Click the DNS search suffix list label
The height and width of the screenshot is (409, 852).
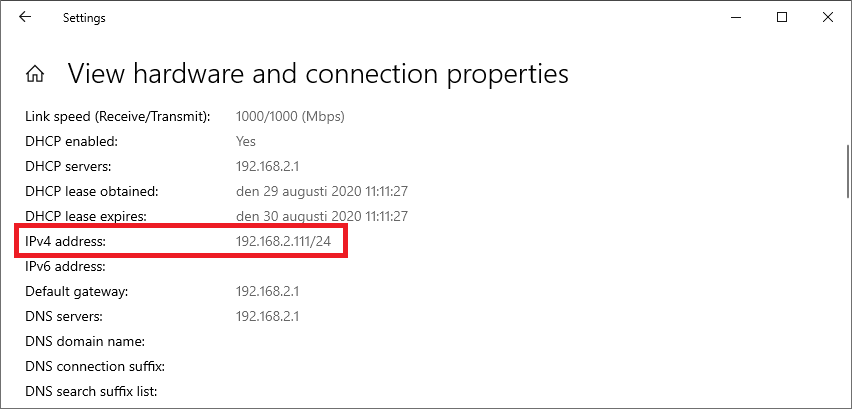tap(91, 392)
